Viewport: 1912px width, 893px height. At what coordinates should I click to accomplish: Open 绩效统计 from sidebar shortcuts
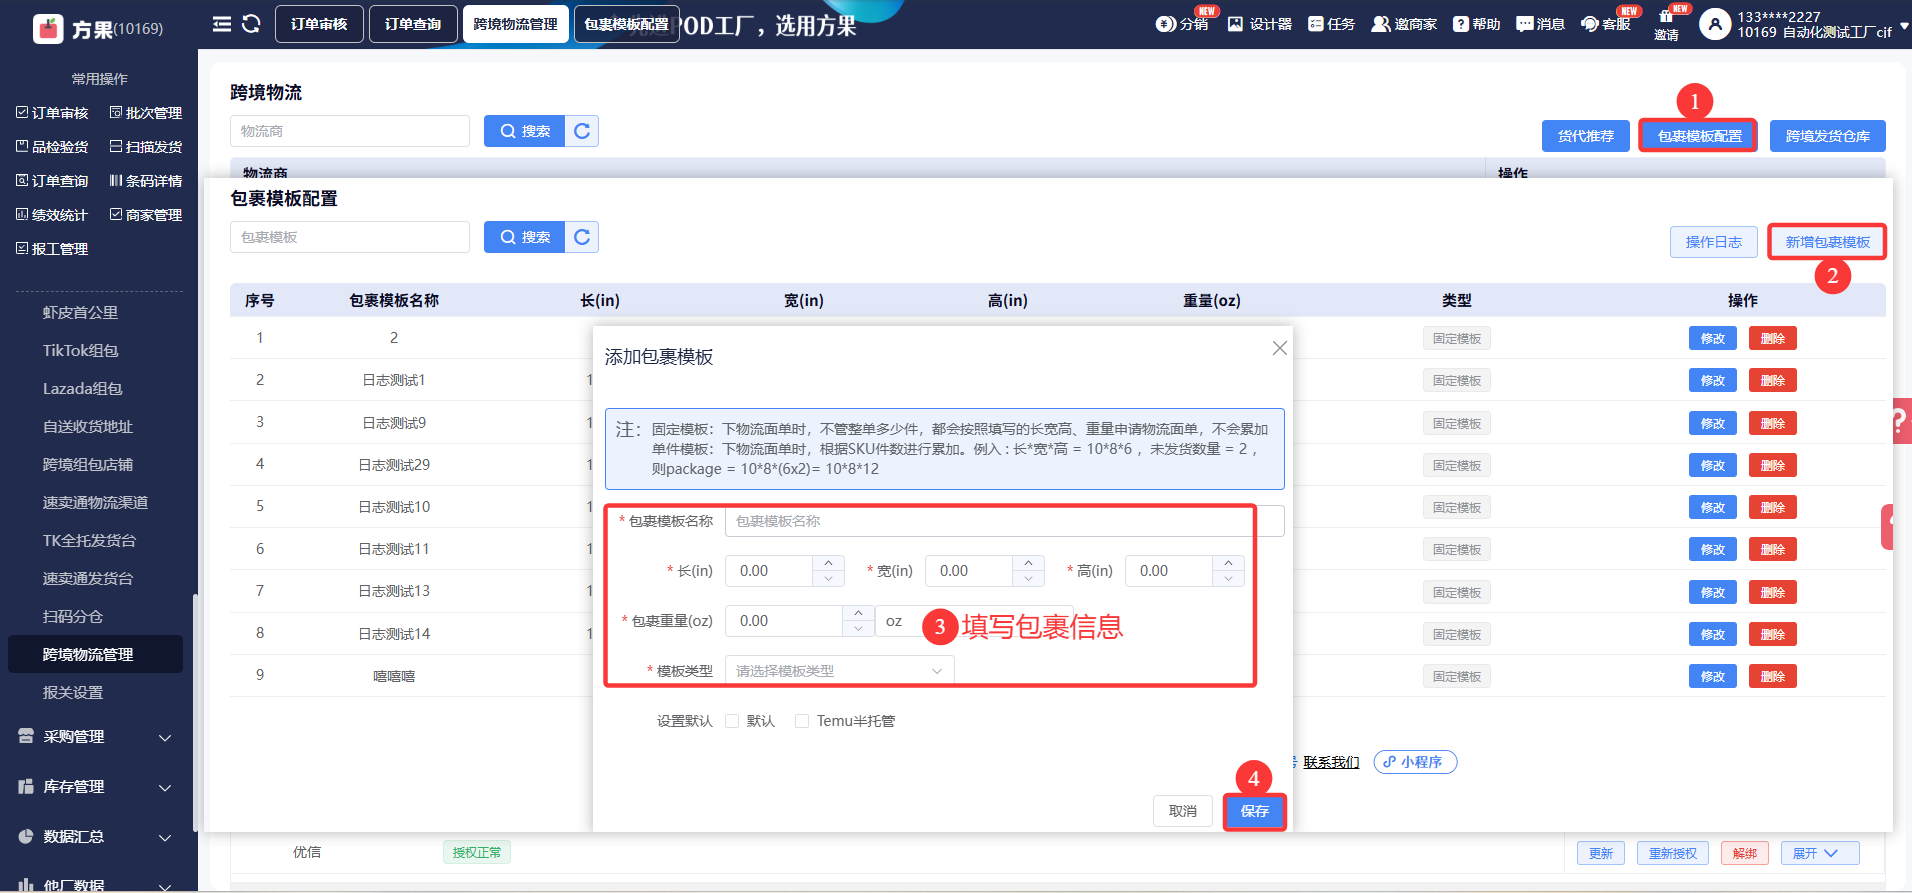point(52,215)
